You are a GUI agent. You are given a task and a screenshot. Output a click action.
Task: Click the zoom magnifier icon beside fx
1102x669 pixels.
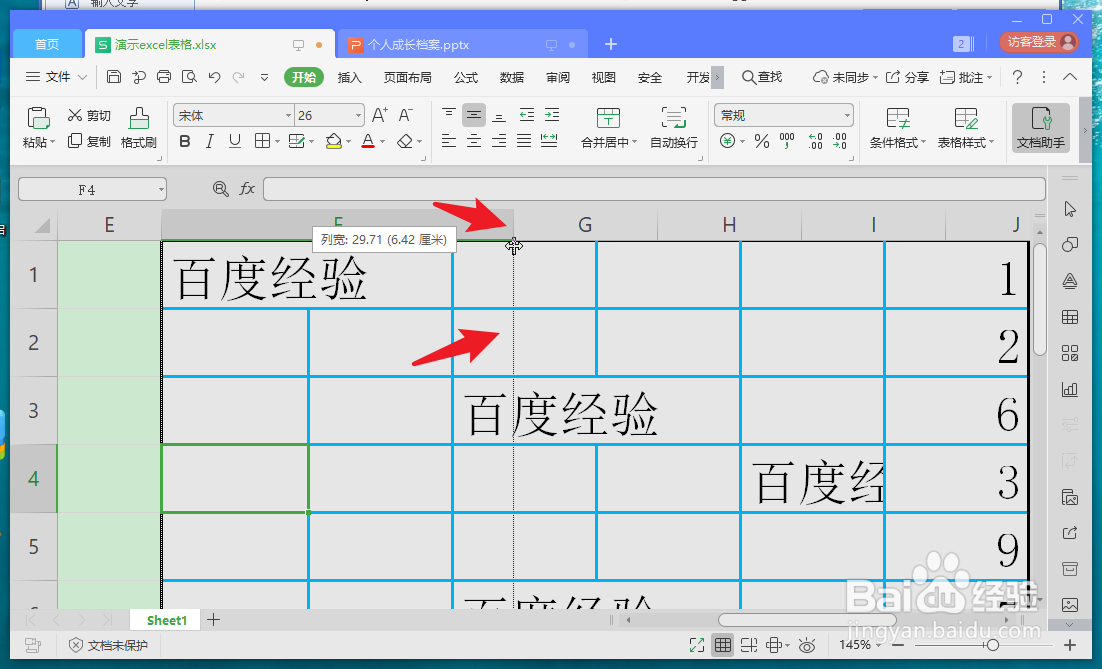pos(221,188)
